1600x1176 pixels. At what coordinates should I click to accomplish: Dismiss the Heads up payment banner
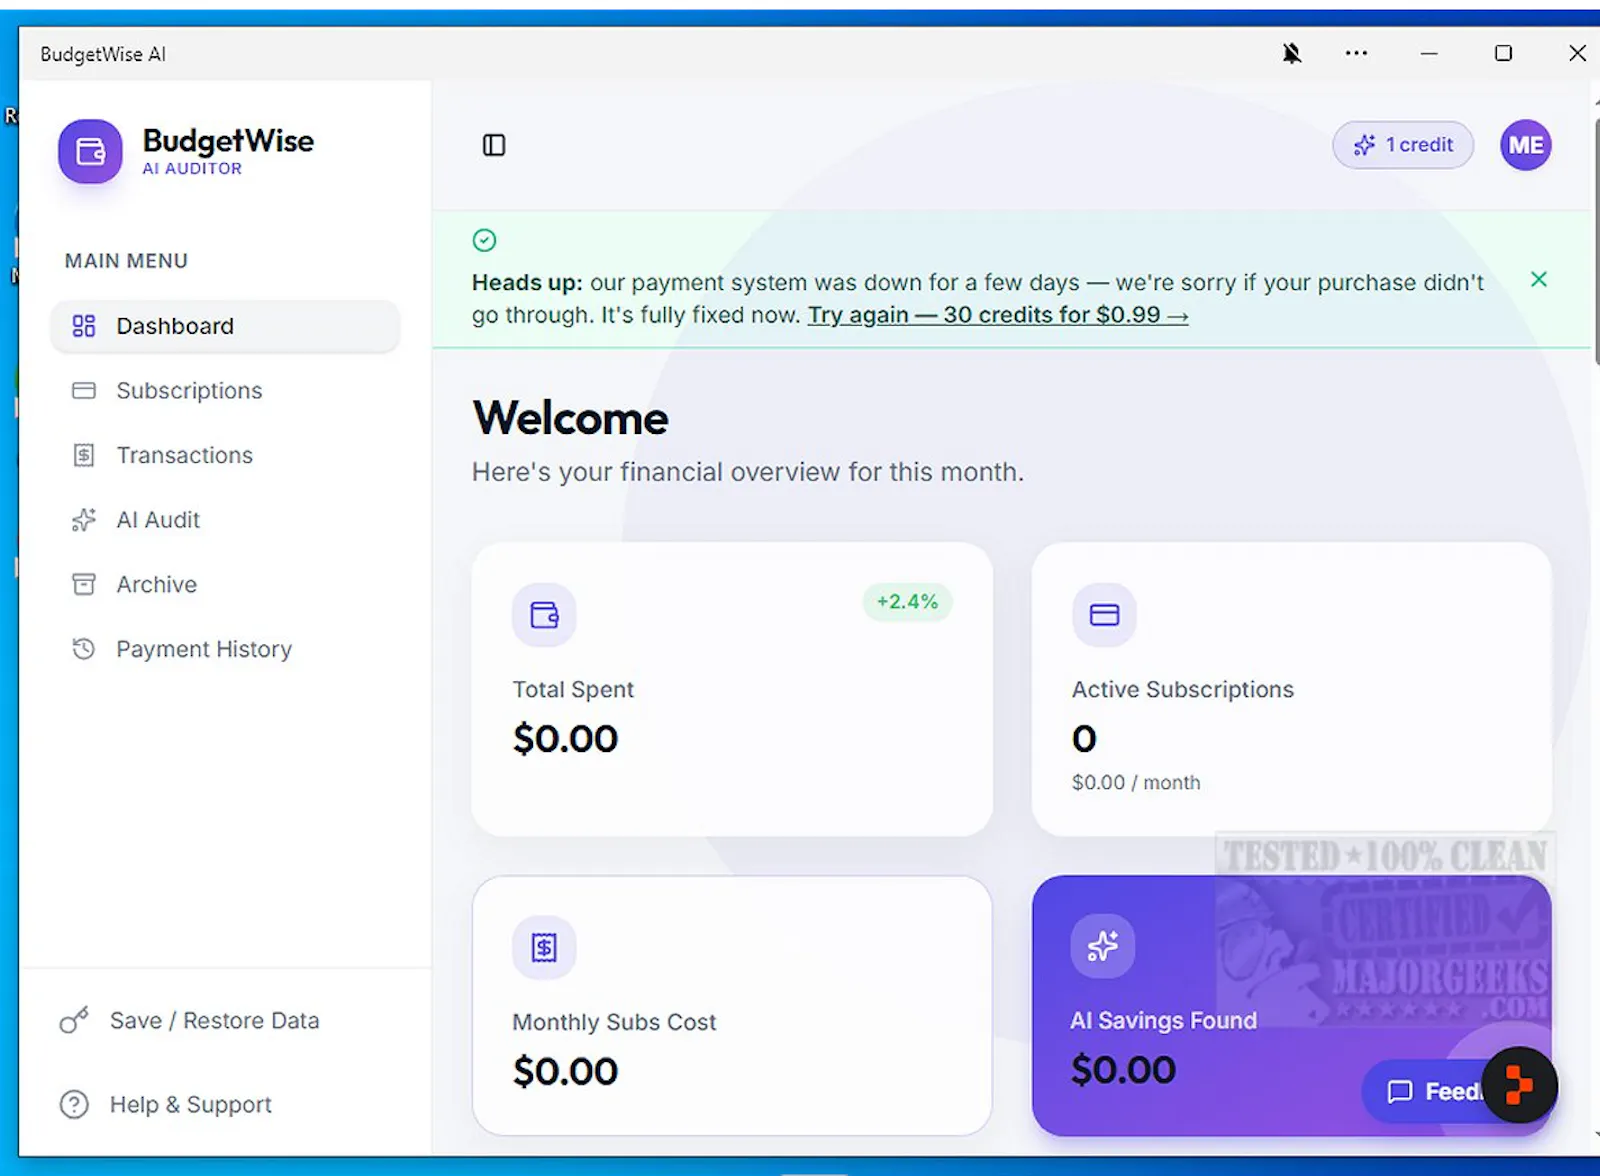pos(1539,280)
